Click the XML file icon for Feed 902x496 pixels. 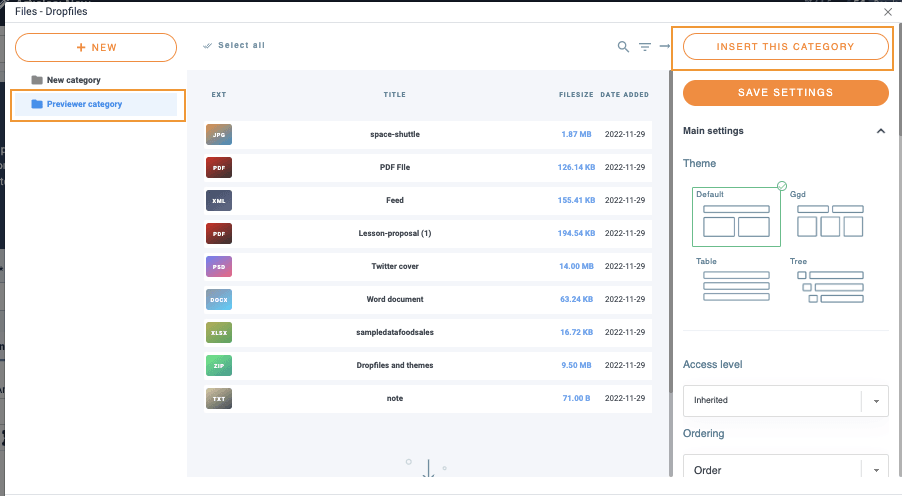click(219, 200)
